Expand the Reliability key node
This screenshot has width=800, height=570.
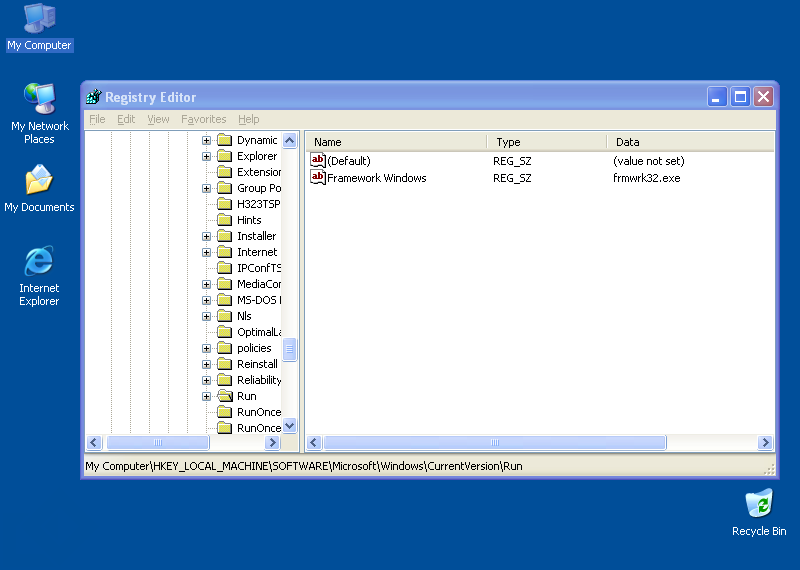point(206,380)
